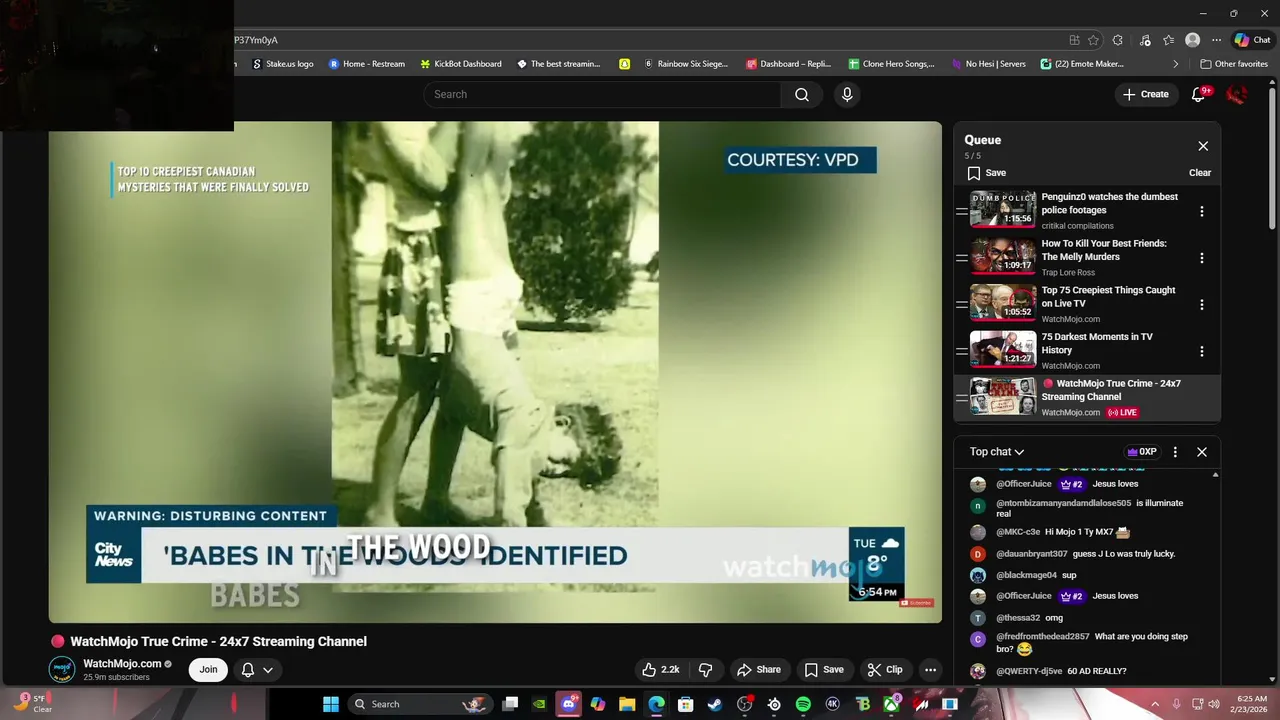The width and height of the screenshot is (1280, 720).
Task: Open Other favorites folder
Action: [1234, 64]
